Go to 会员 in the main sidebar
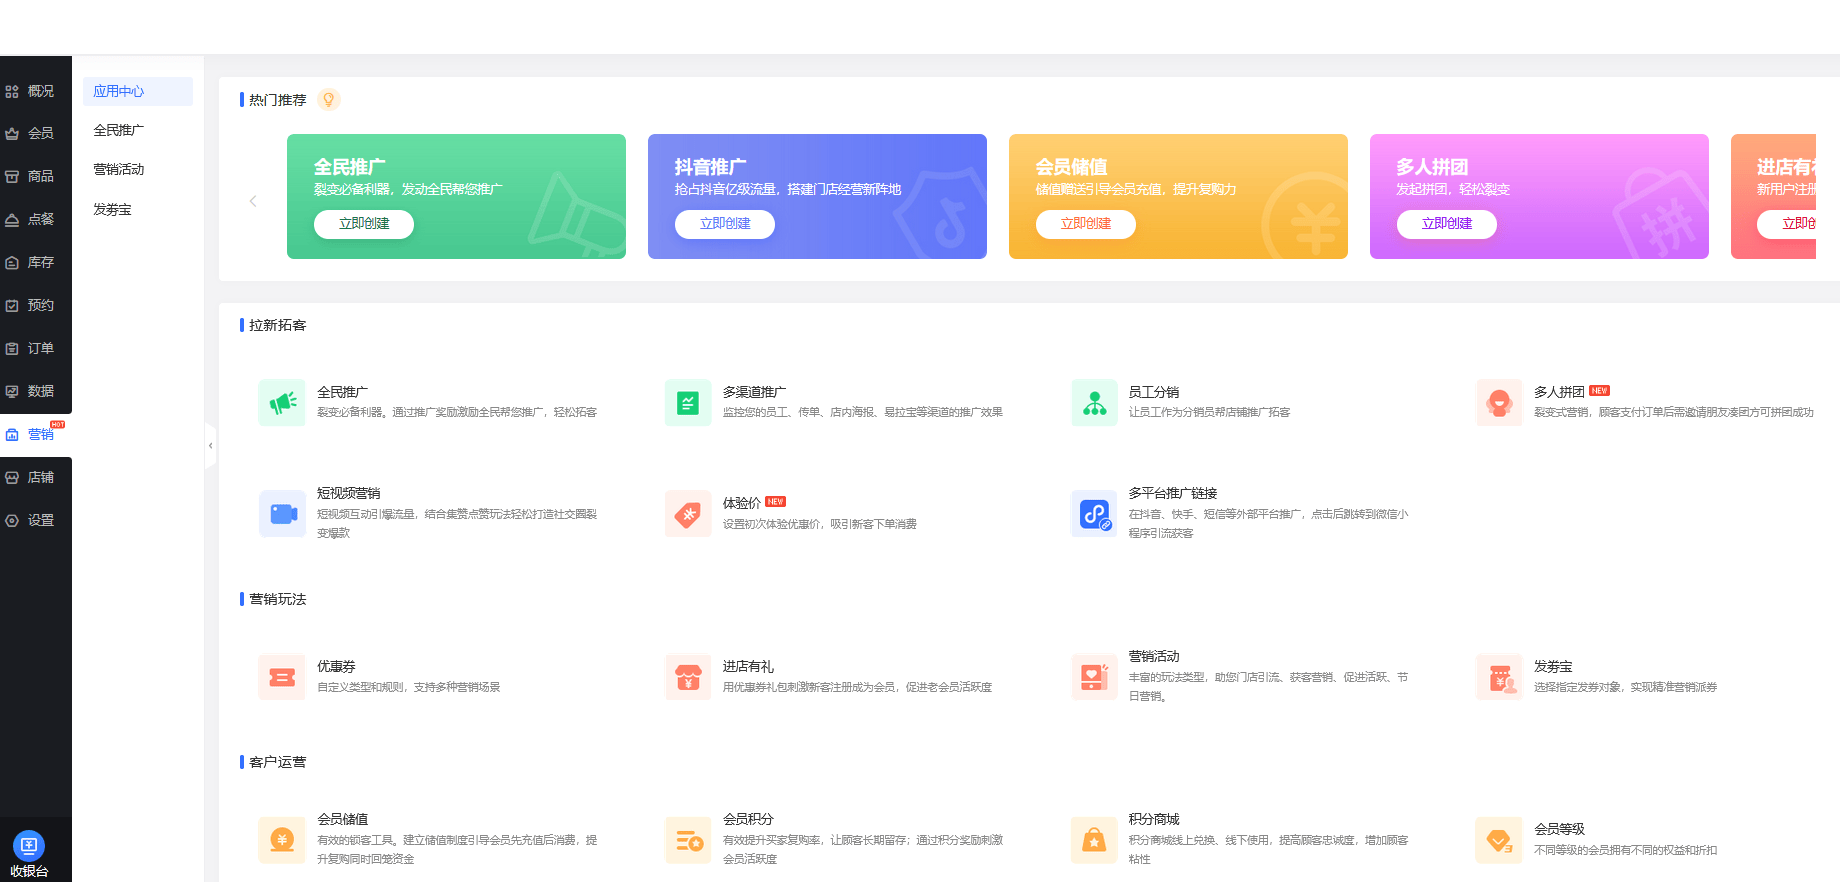Image resolution: width=1840 pixels, height=882 pixels. (40, 134)
